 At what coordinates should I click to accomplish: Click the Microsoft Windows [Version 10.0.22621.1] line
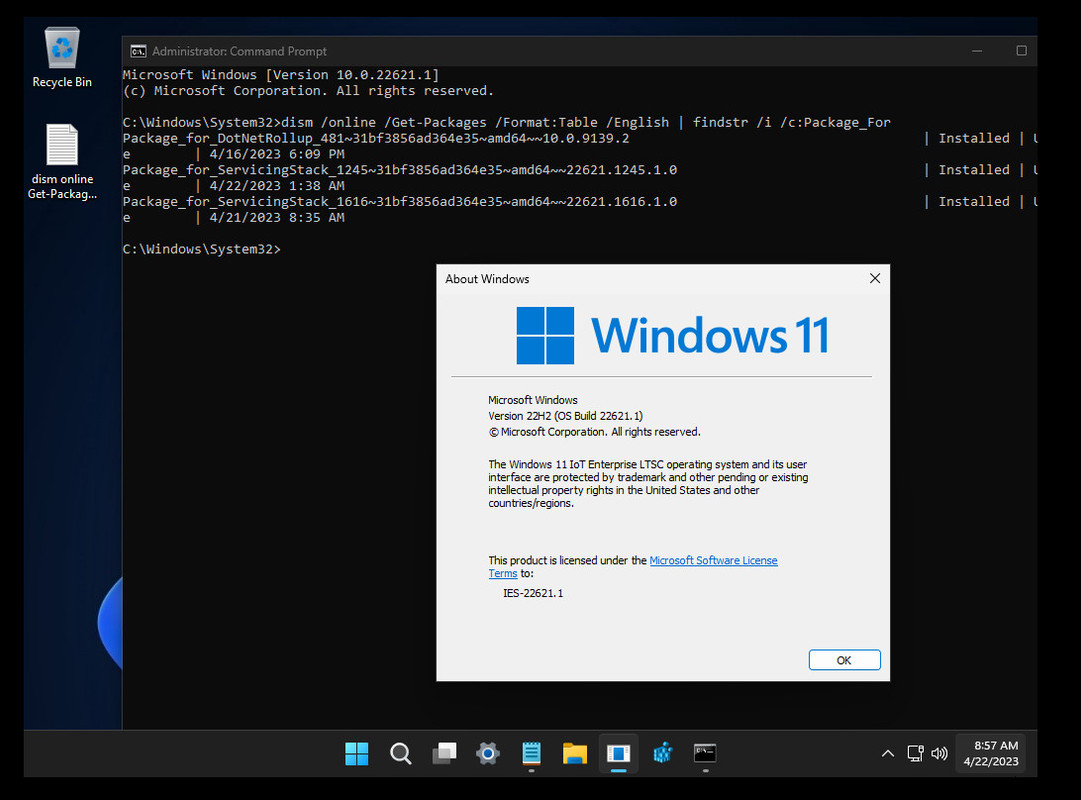point(281,74)
